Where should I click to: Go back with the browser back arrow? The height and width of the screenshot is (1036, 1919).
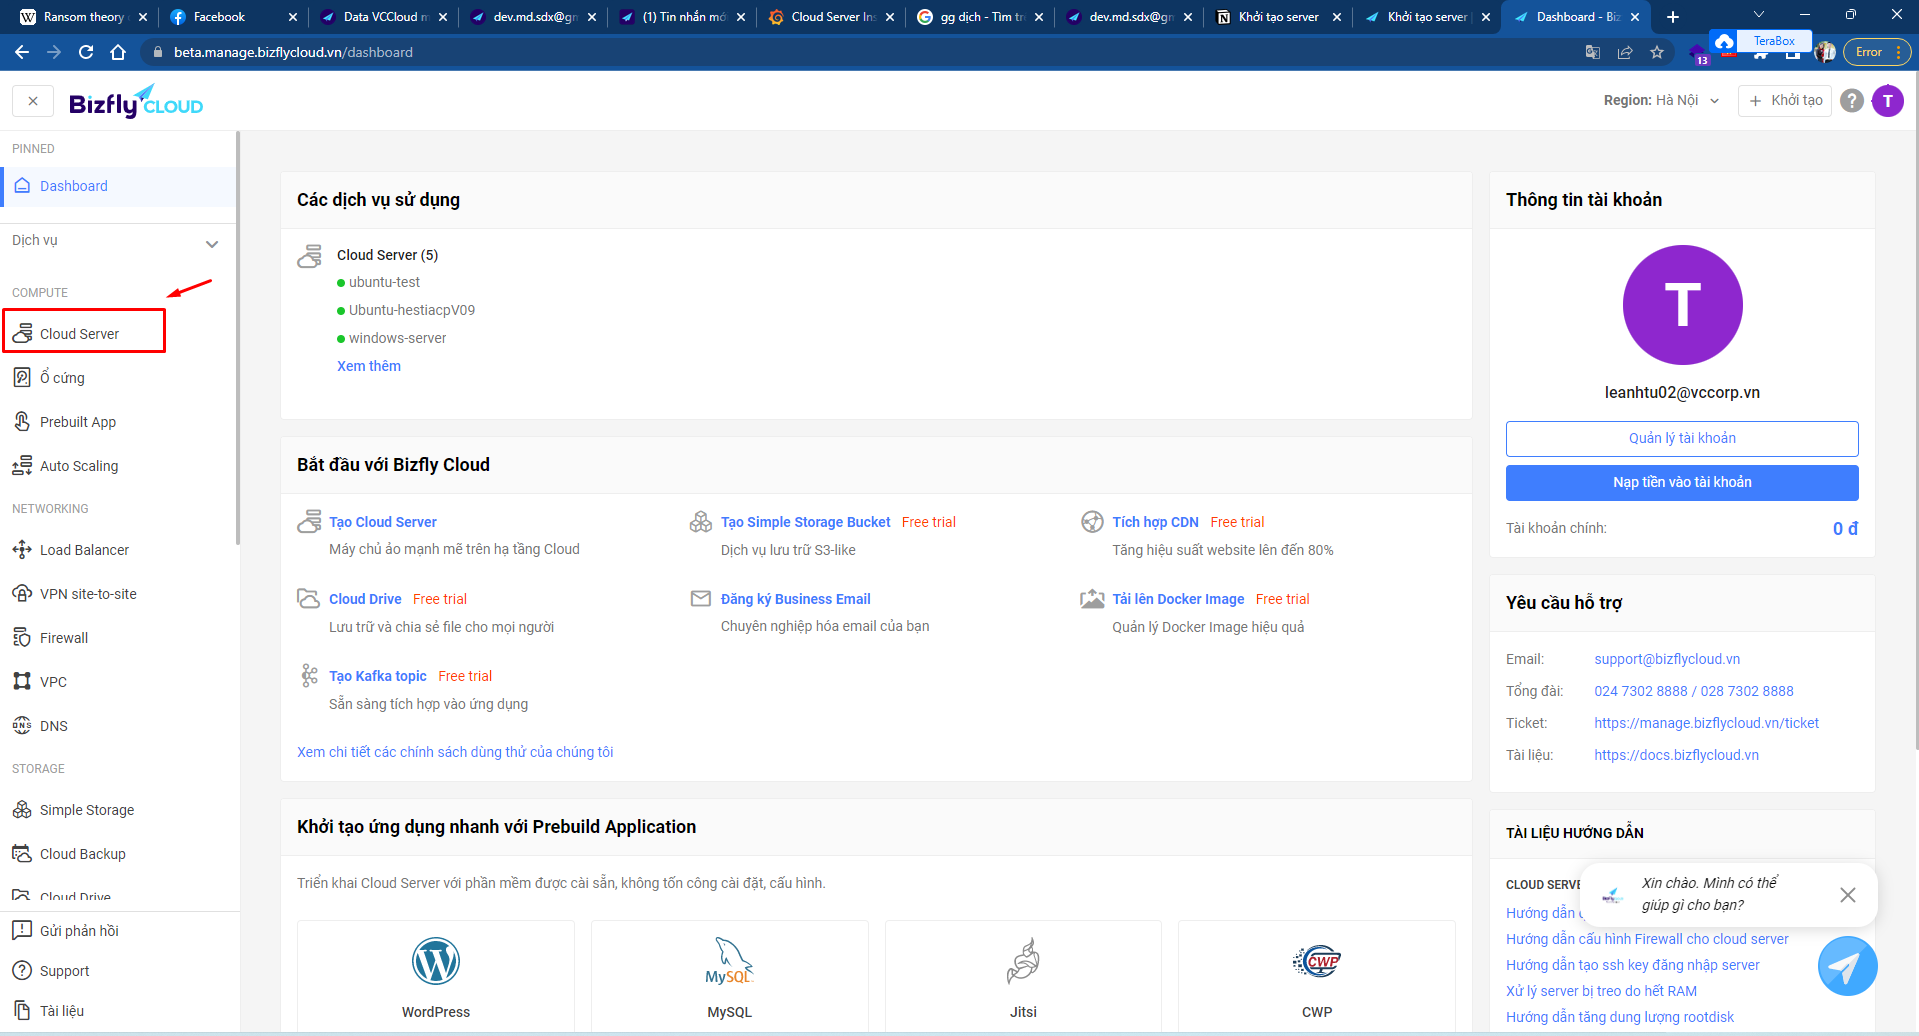pos(22,52)
